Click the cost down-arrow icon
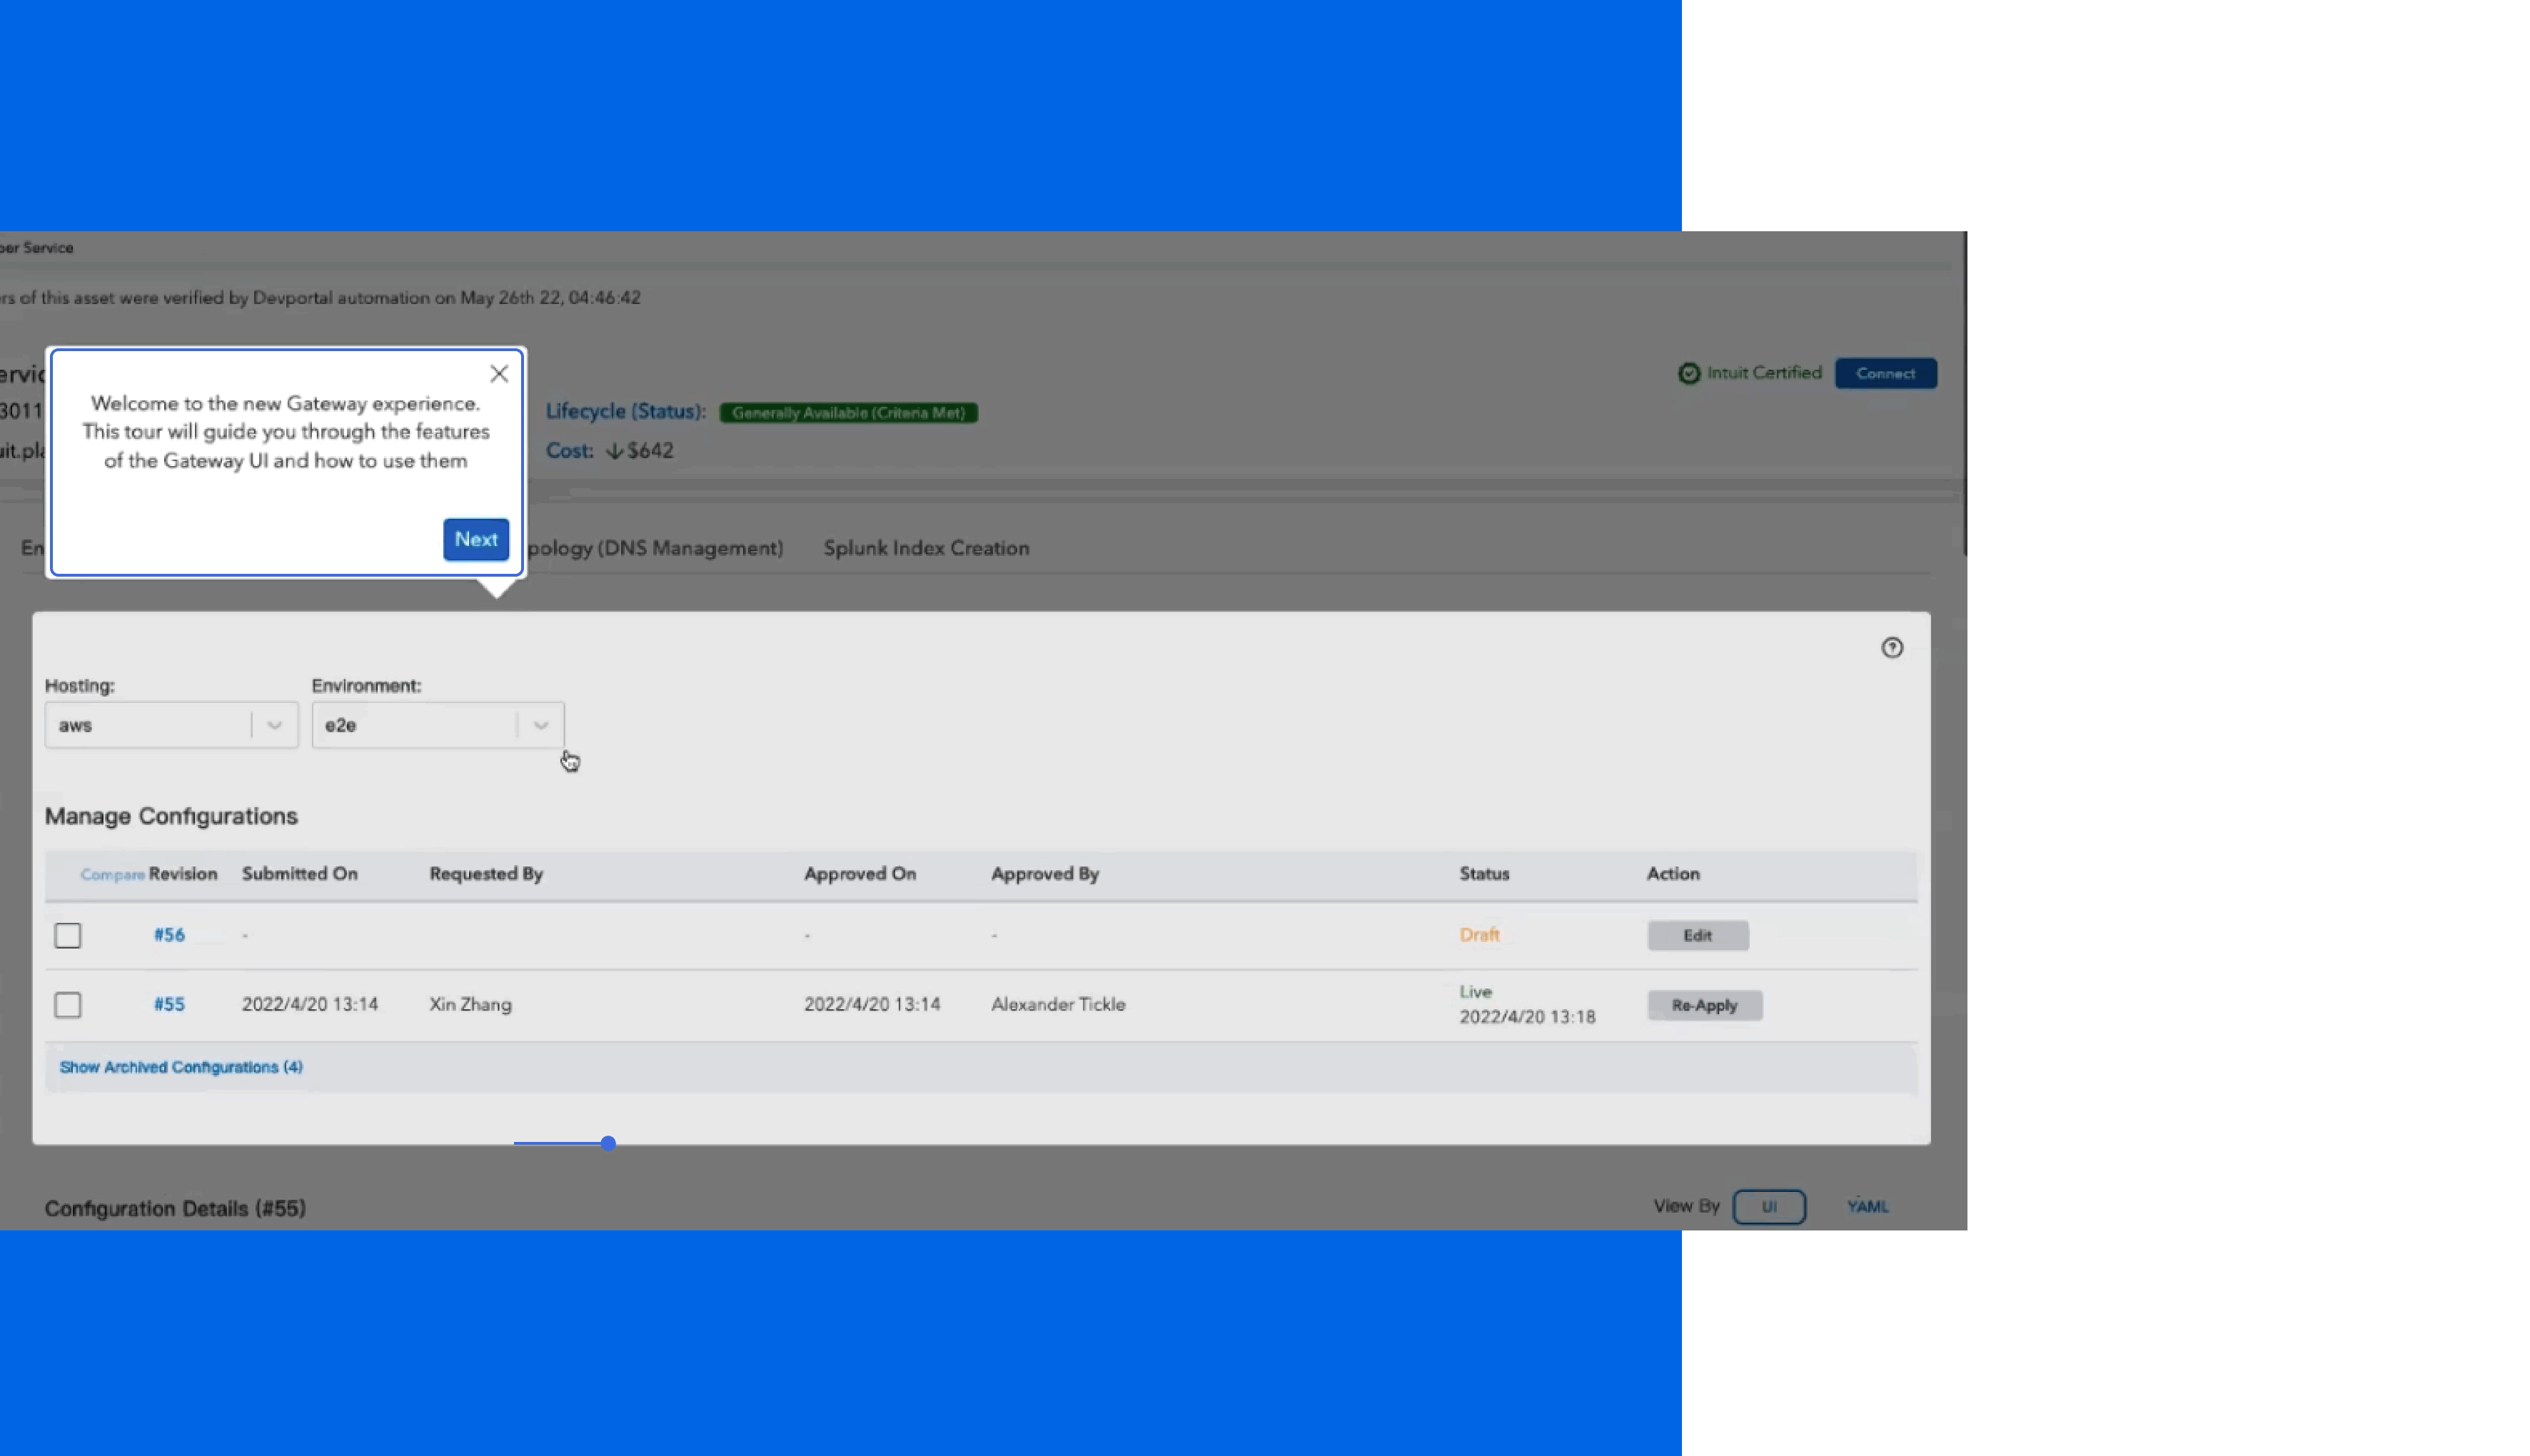Image resolution: width=2530 pixels, height=1456 pixels. click(614, 451)
